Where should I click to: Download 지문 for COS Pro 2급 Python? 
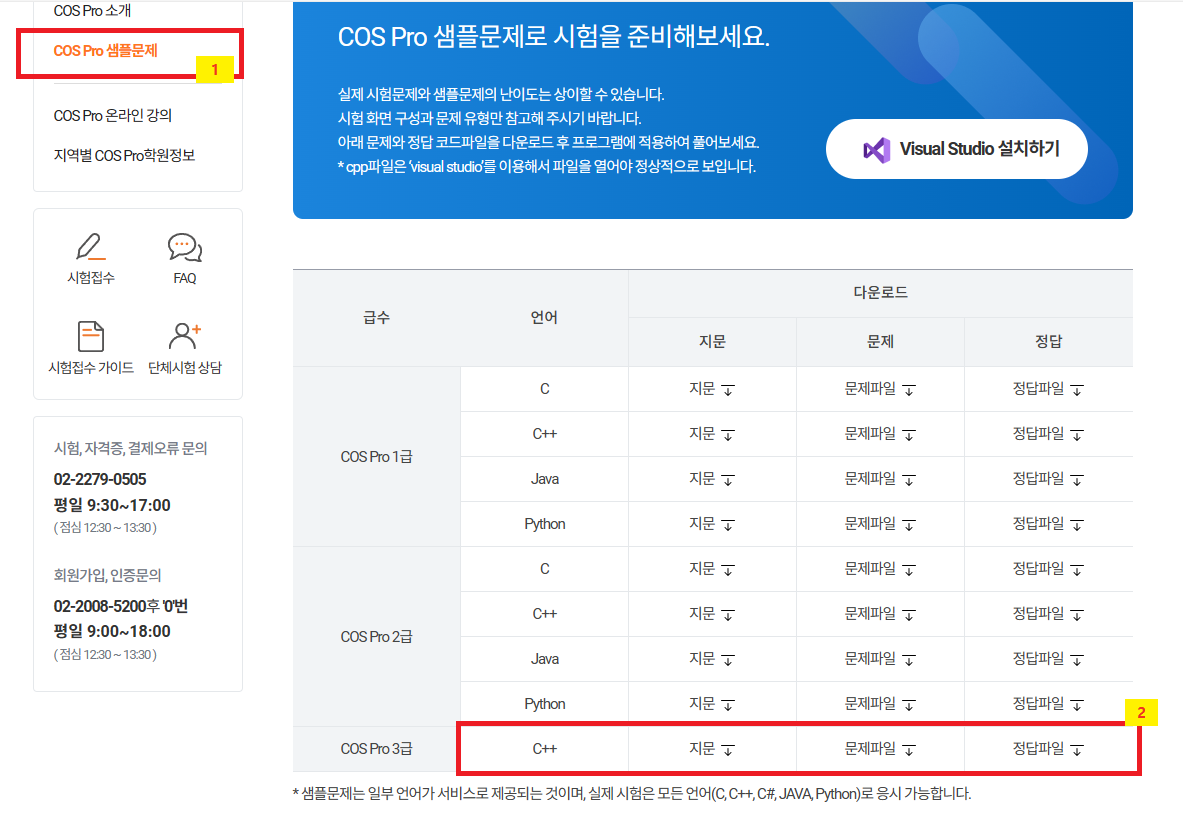point(711,703)
